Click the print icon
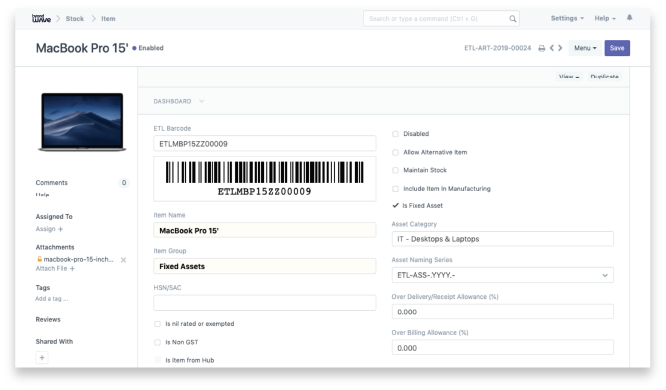 542,48
